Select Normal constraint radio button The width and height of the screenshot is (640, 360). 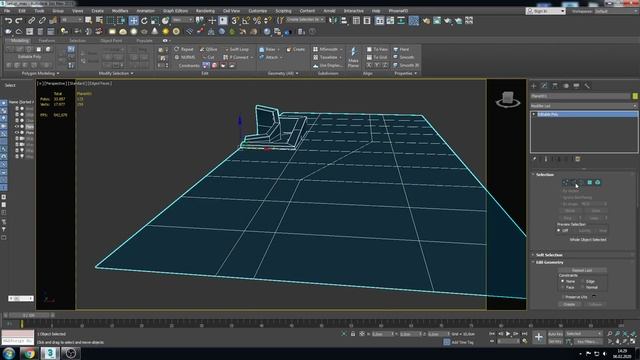(583, 287)
